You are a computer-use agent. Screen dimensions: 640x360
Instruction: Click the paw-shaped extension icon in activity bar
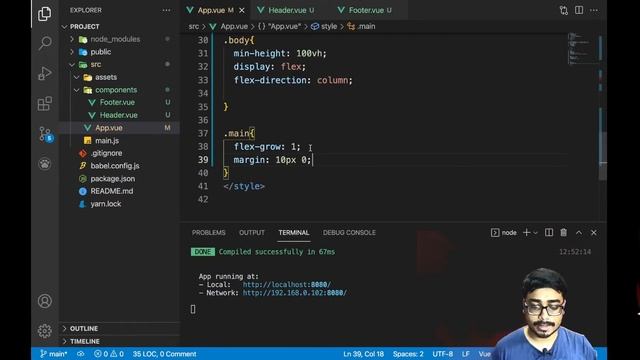pos(44,164)
